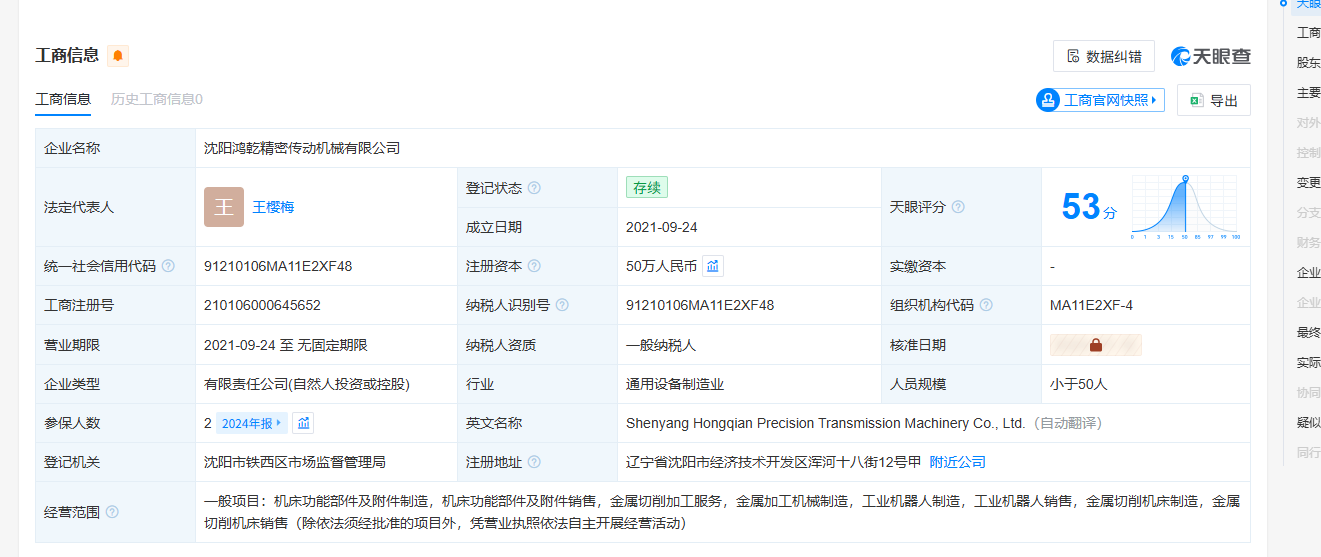Click help icon next to 纳税人识别号
The height and width of the screenshot is (557, 1321).
(x=562, y=305)
